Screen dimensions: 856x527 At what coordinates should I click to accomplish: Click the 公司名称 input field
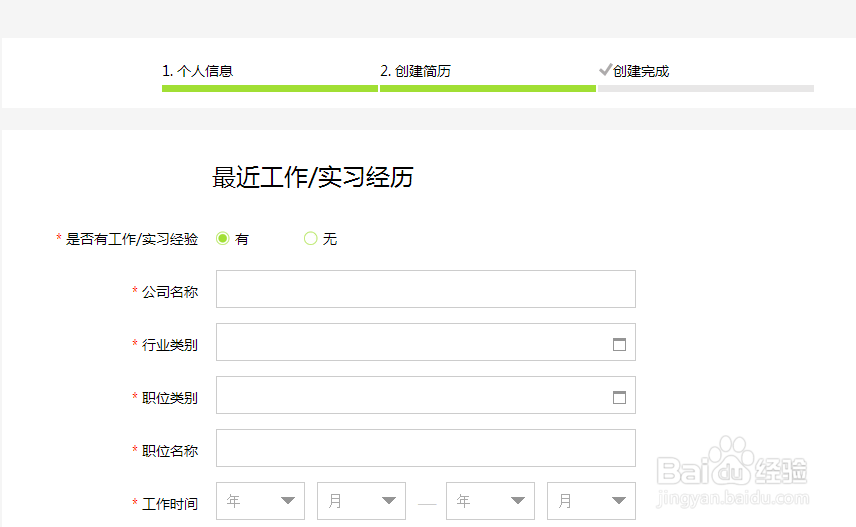[426, 289]
